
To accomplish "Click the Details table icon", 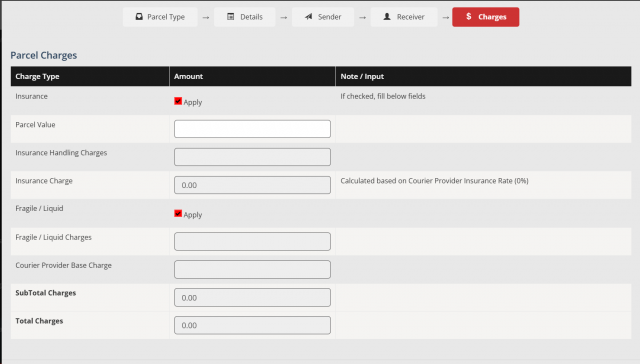I will [231, 17].
